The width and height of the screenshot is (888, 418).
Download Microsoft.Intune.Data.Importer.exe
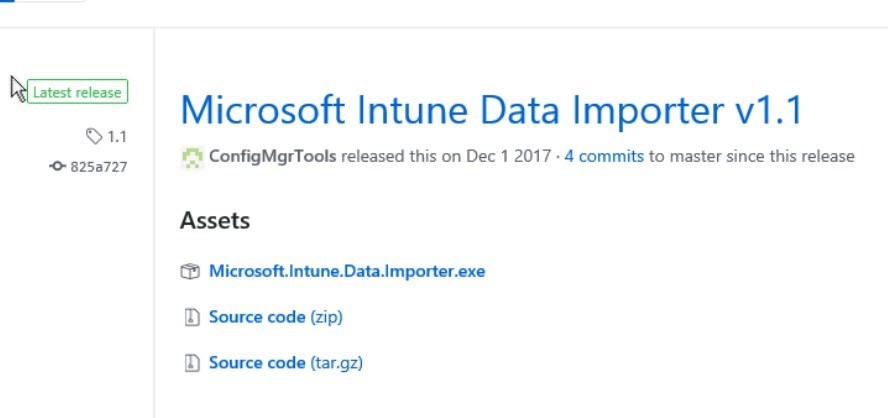coord(347,271)
